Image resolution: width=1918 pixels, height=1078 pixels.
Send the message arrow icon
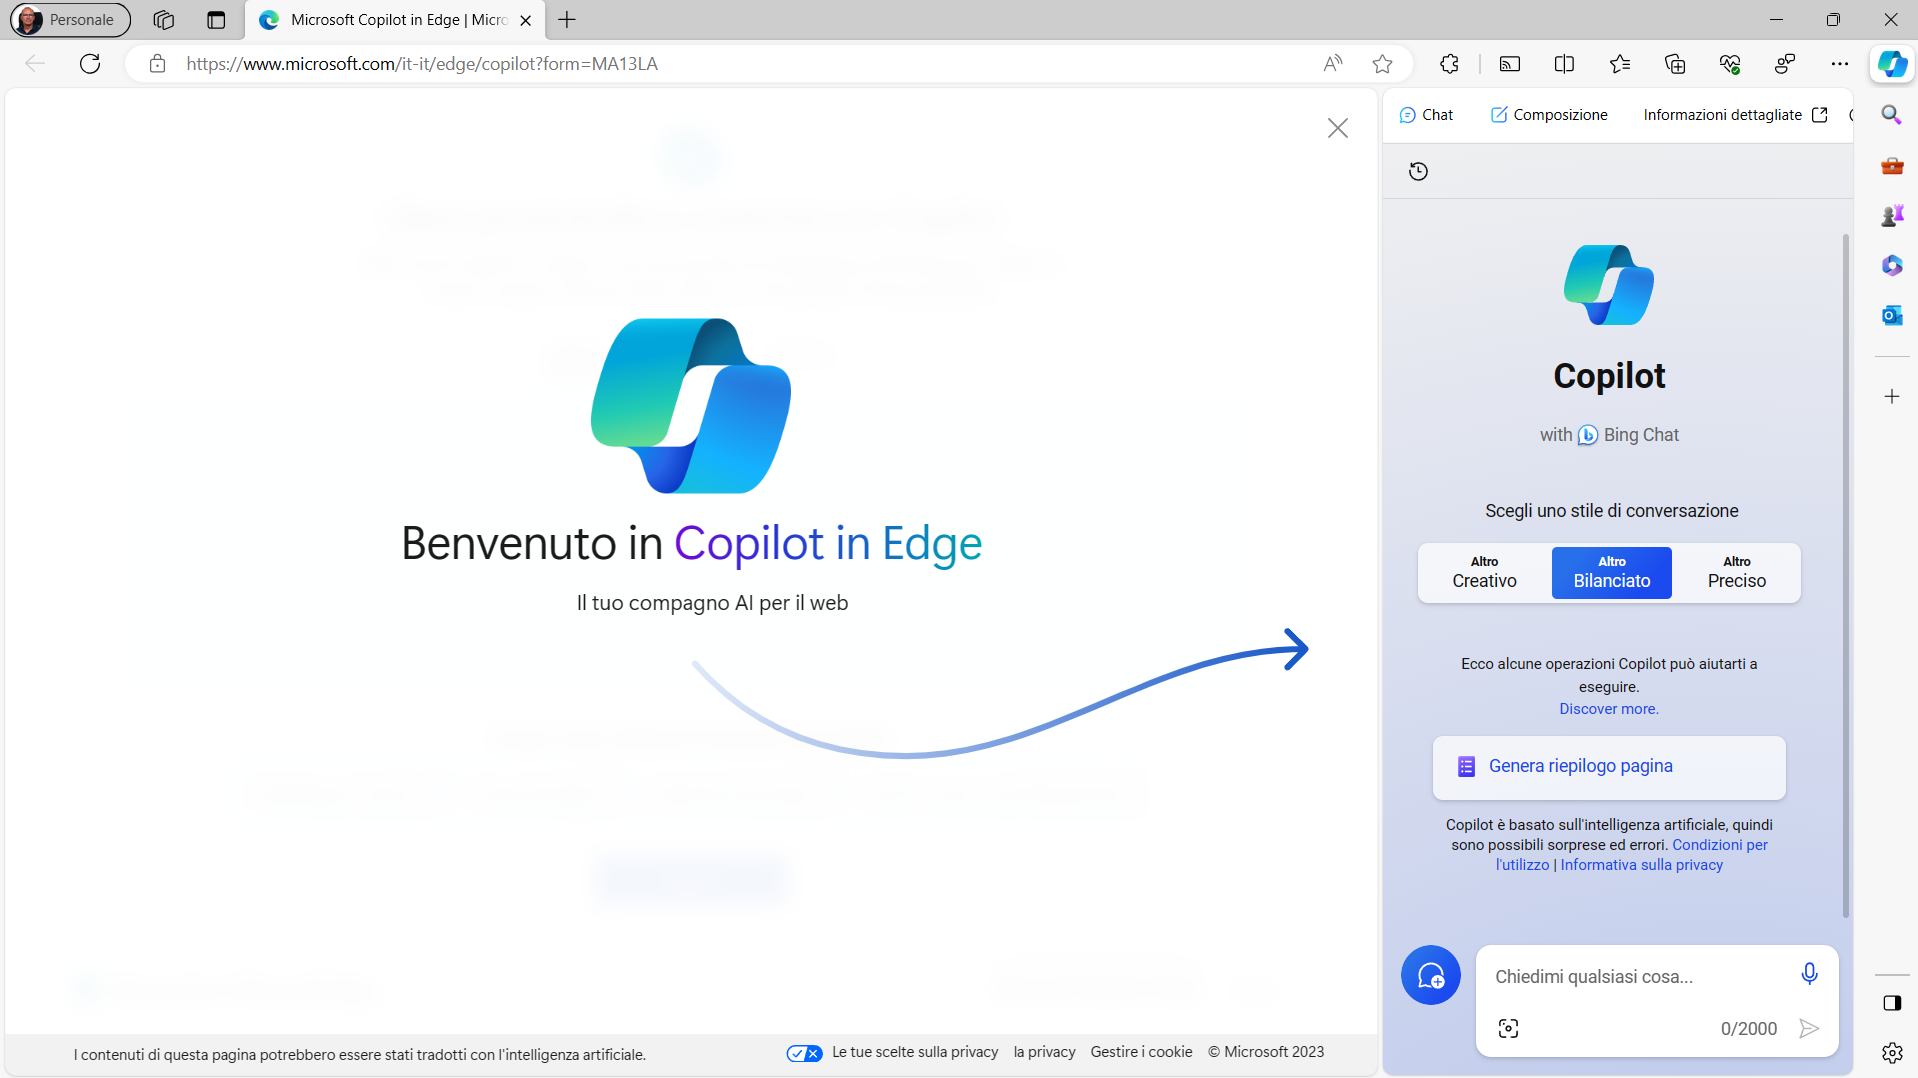coord(1809,1029)
